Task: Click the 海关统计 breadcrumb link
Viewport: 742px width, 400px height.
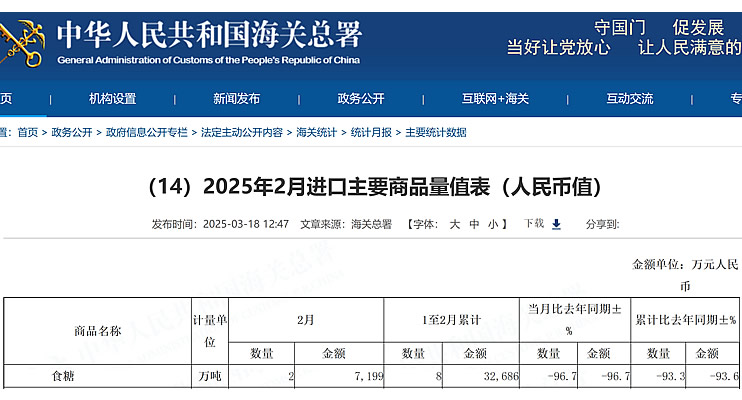Action: (316, 132)
